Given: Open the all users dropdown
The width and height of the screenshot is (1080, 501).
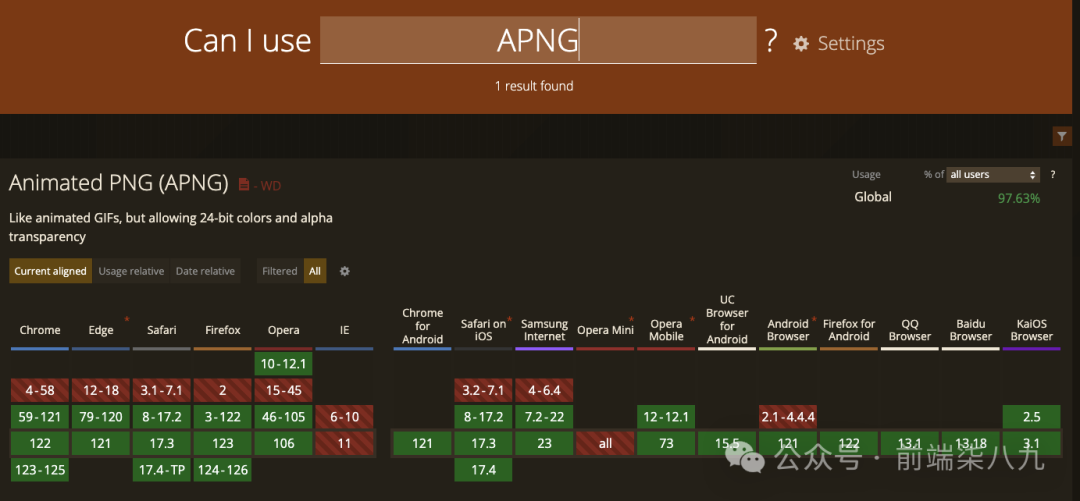Looking at the screenshot, I should [993, 175].
